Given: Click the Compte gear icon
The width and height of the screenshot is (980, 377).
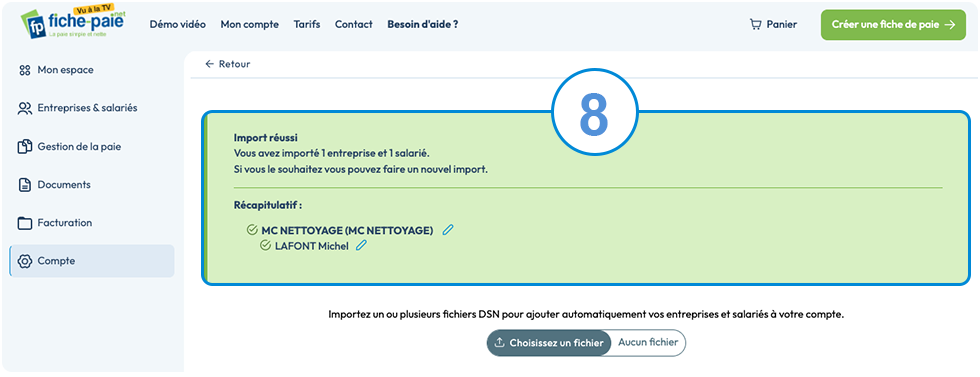Looking at the screenshot, I should (x=25, y=261).
